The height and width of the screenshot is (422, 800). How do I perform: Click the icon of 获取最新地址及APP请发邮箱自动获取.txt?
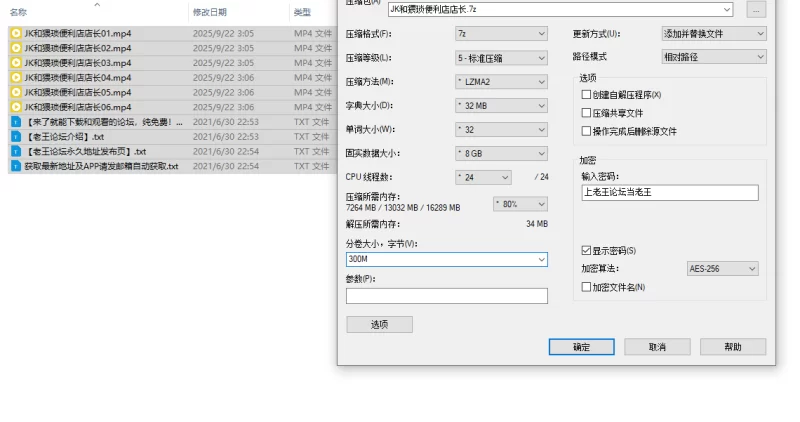(16, 166)
